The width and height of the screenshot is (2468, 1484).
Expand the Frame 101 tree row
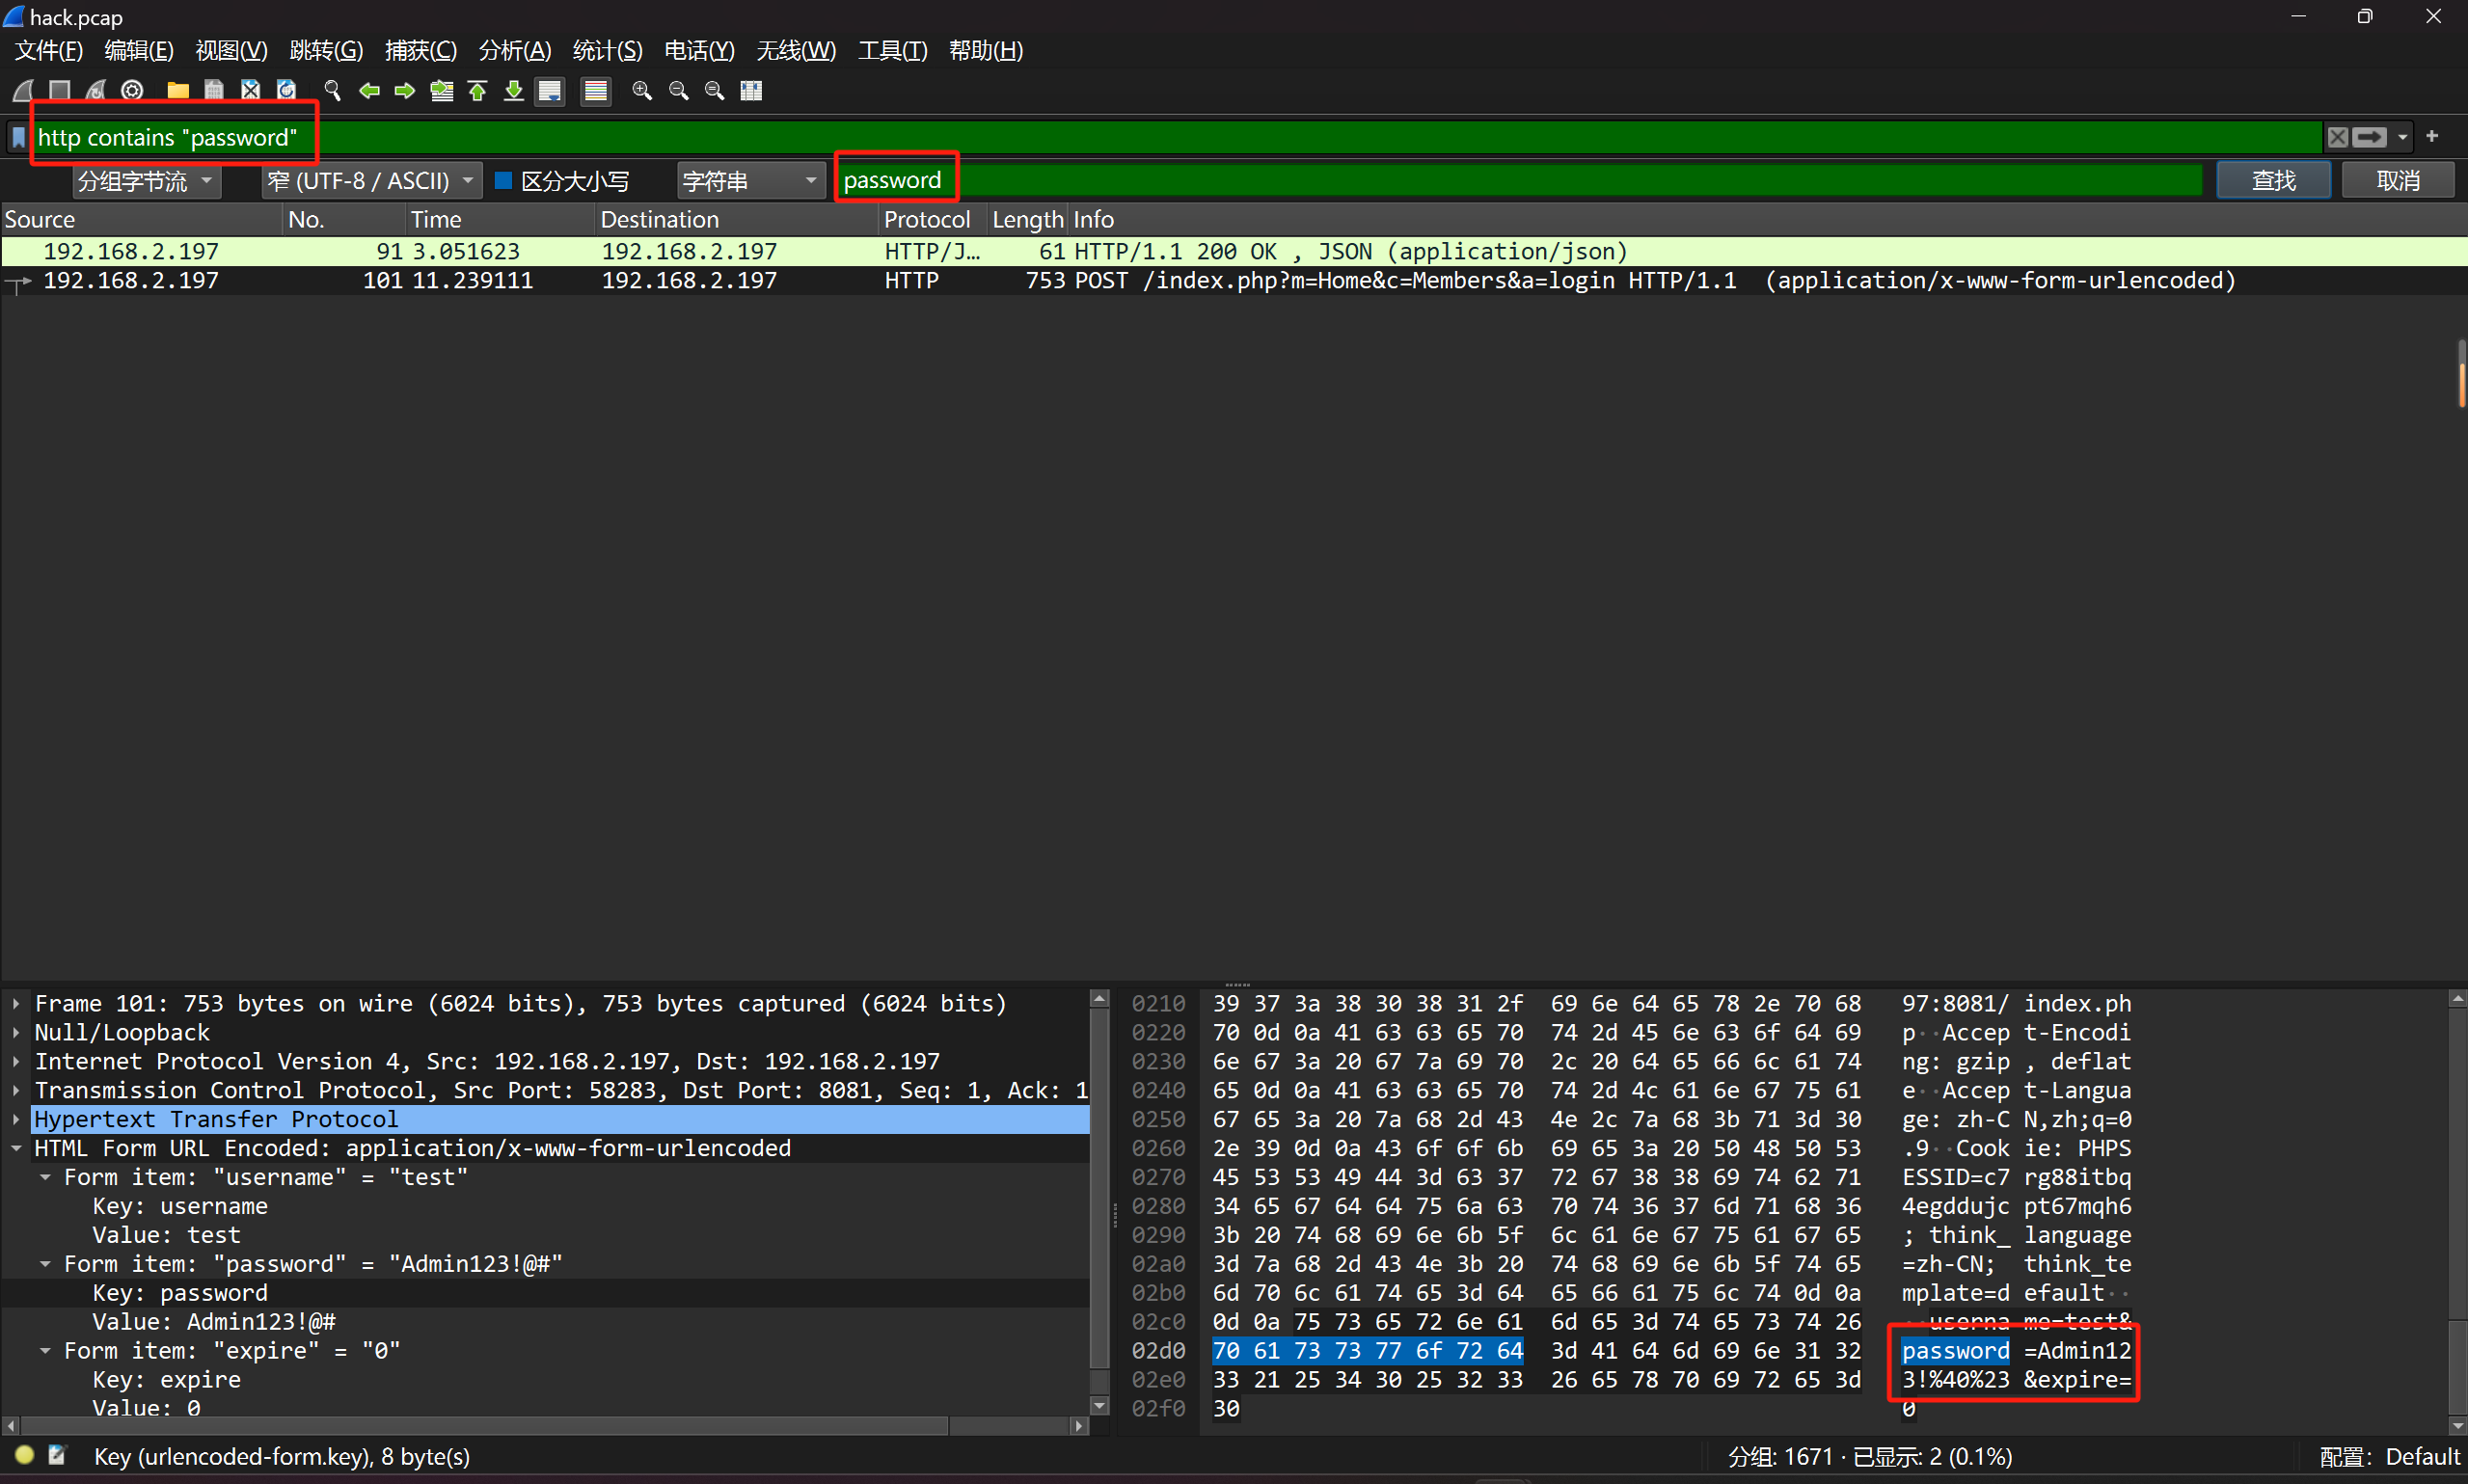(x=17, y=1003)
